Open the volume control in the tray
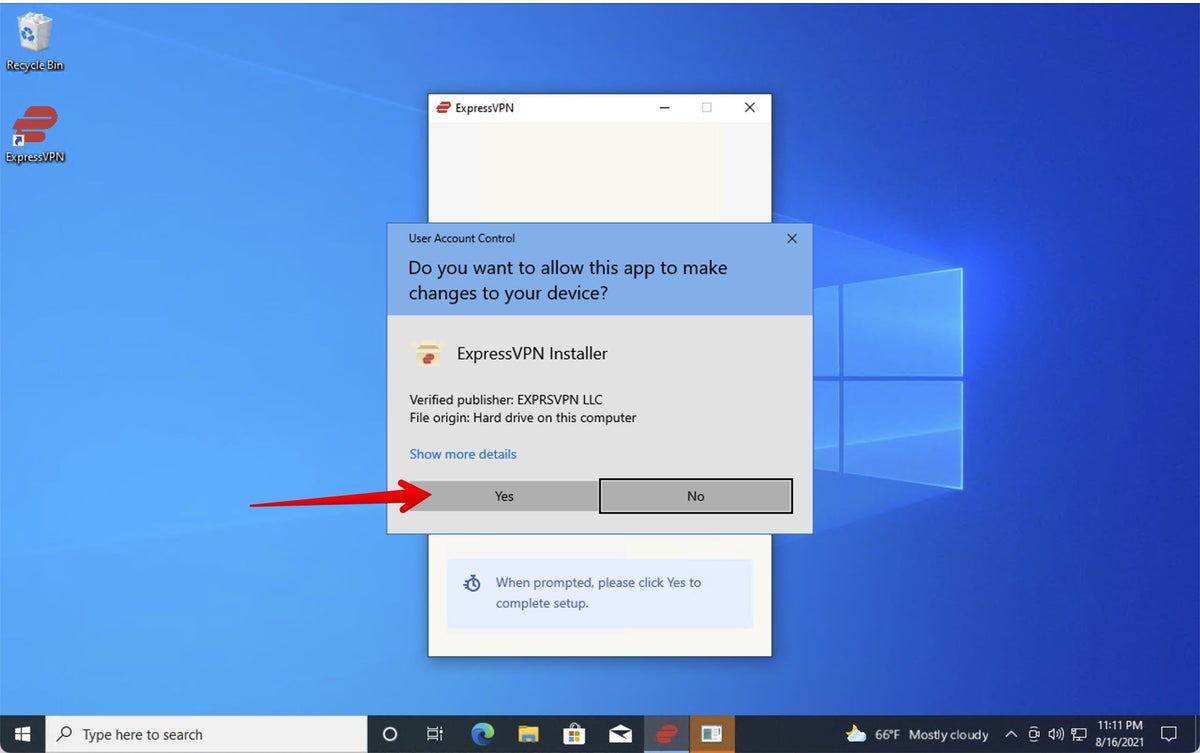 (x=1056, y=734)
